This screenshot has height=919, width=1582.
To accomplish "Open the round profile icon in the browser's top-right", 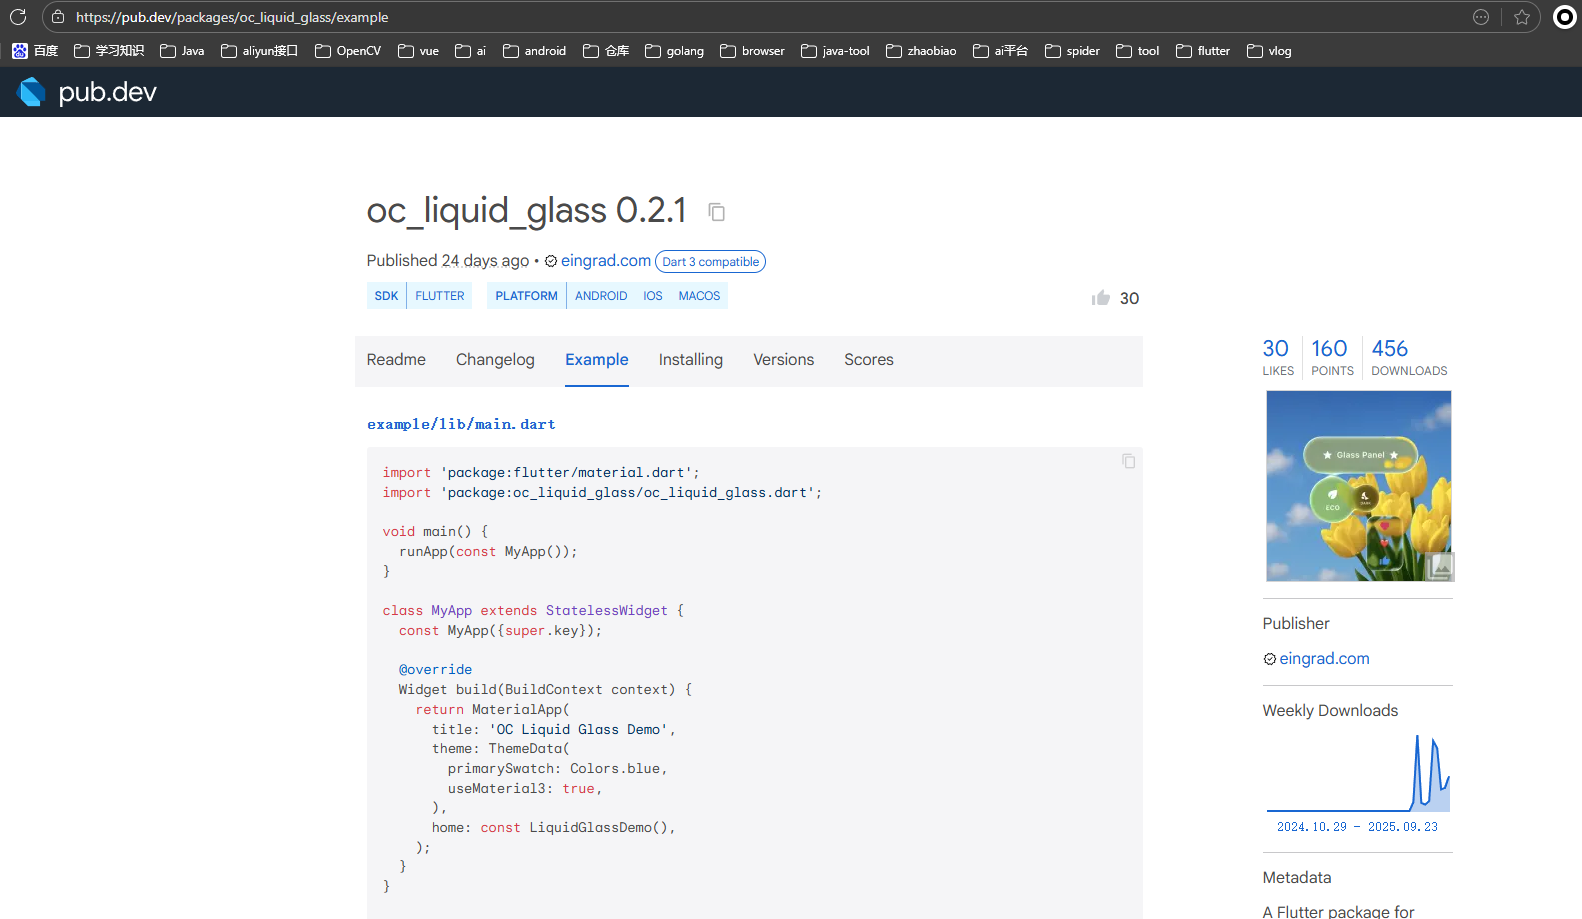I will pos(1565,17).
